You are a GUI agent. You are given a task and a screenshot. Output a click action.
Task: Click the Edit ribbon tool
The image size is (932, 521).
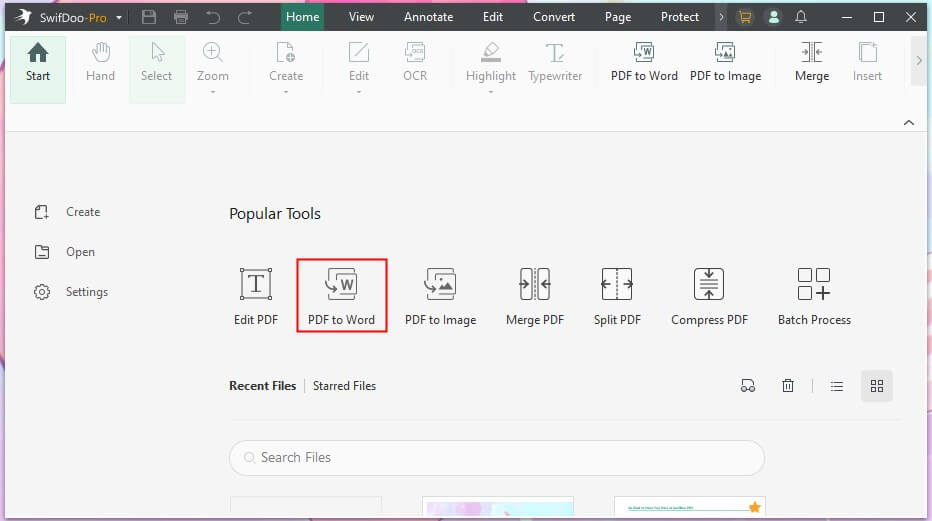358,62
